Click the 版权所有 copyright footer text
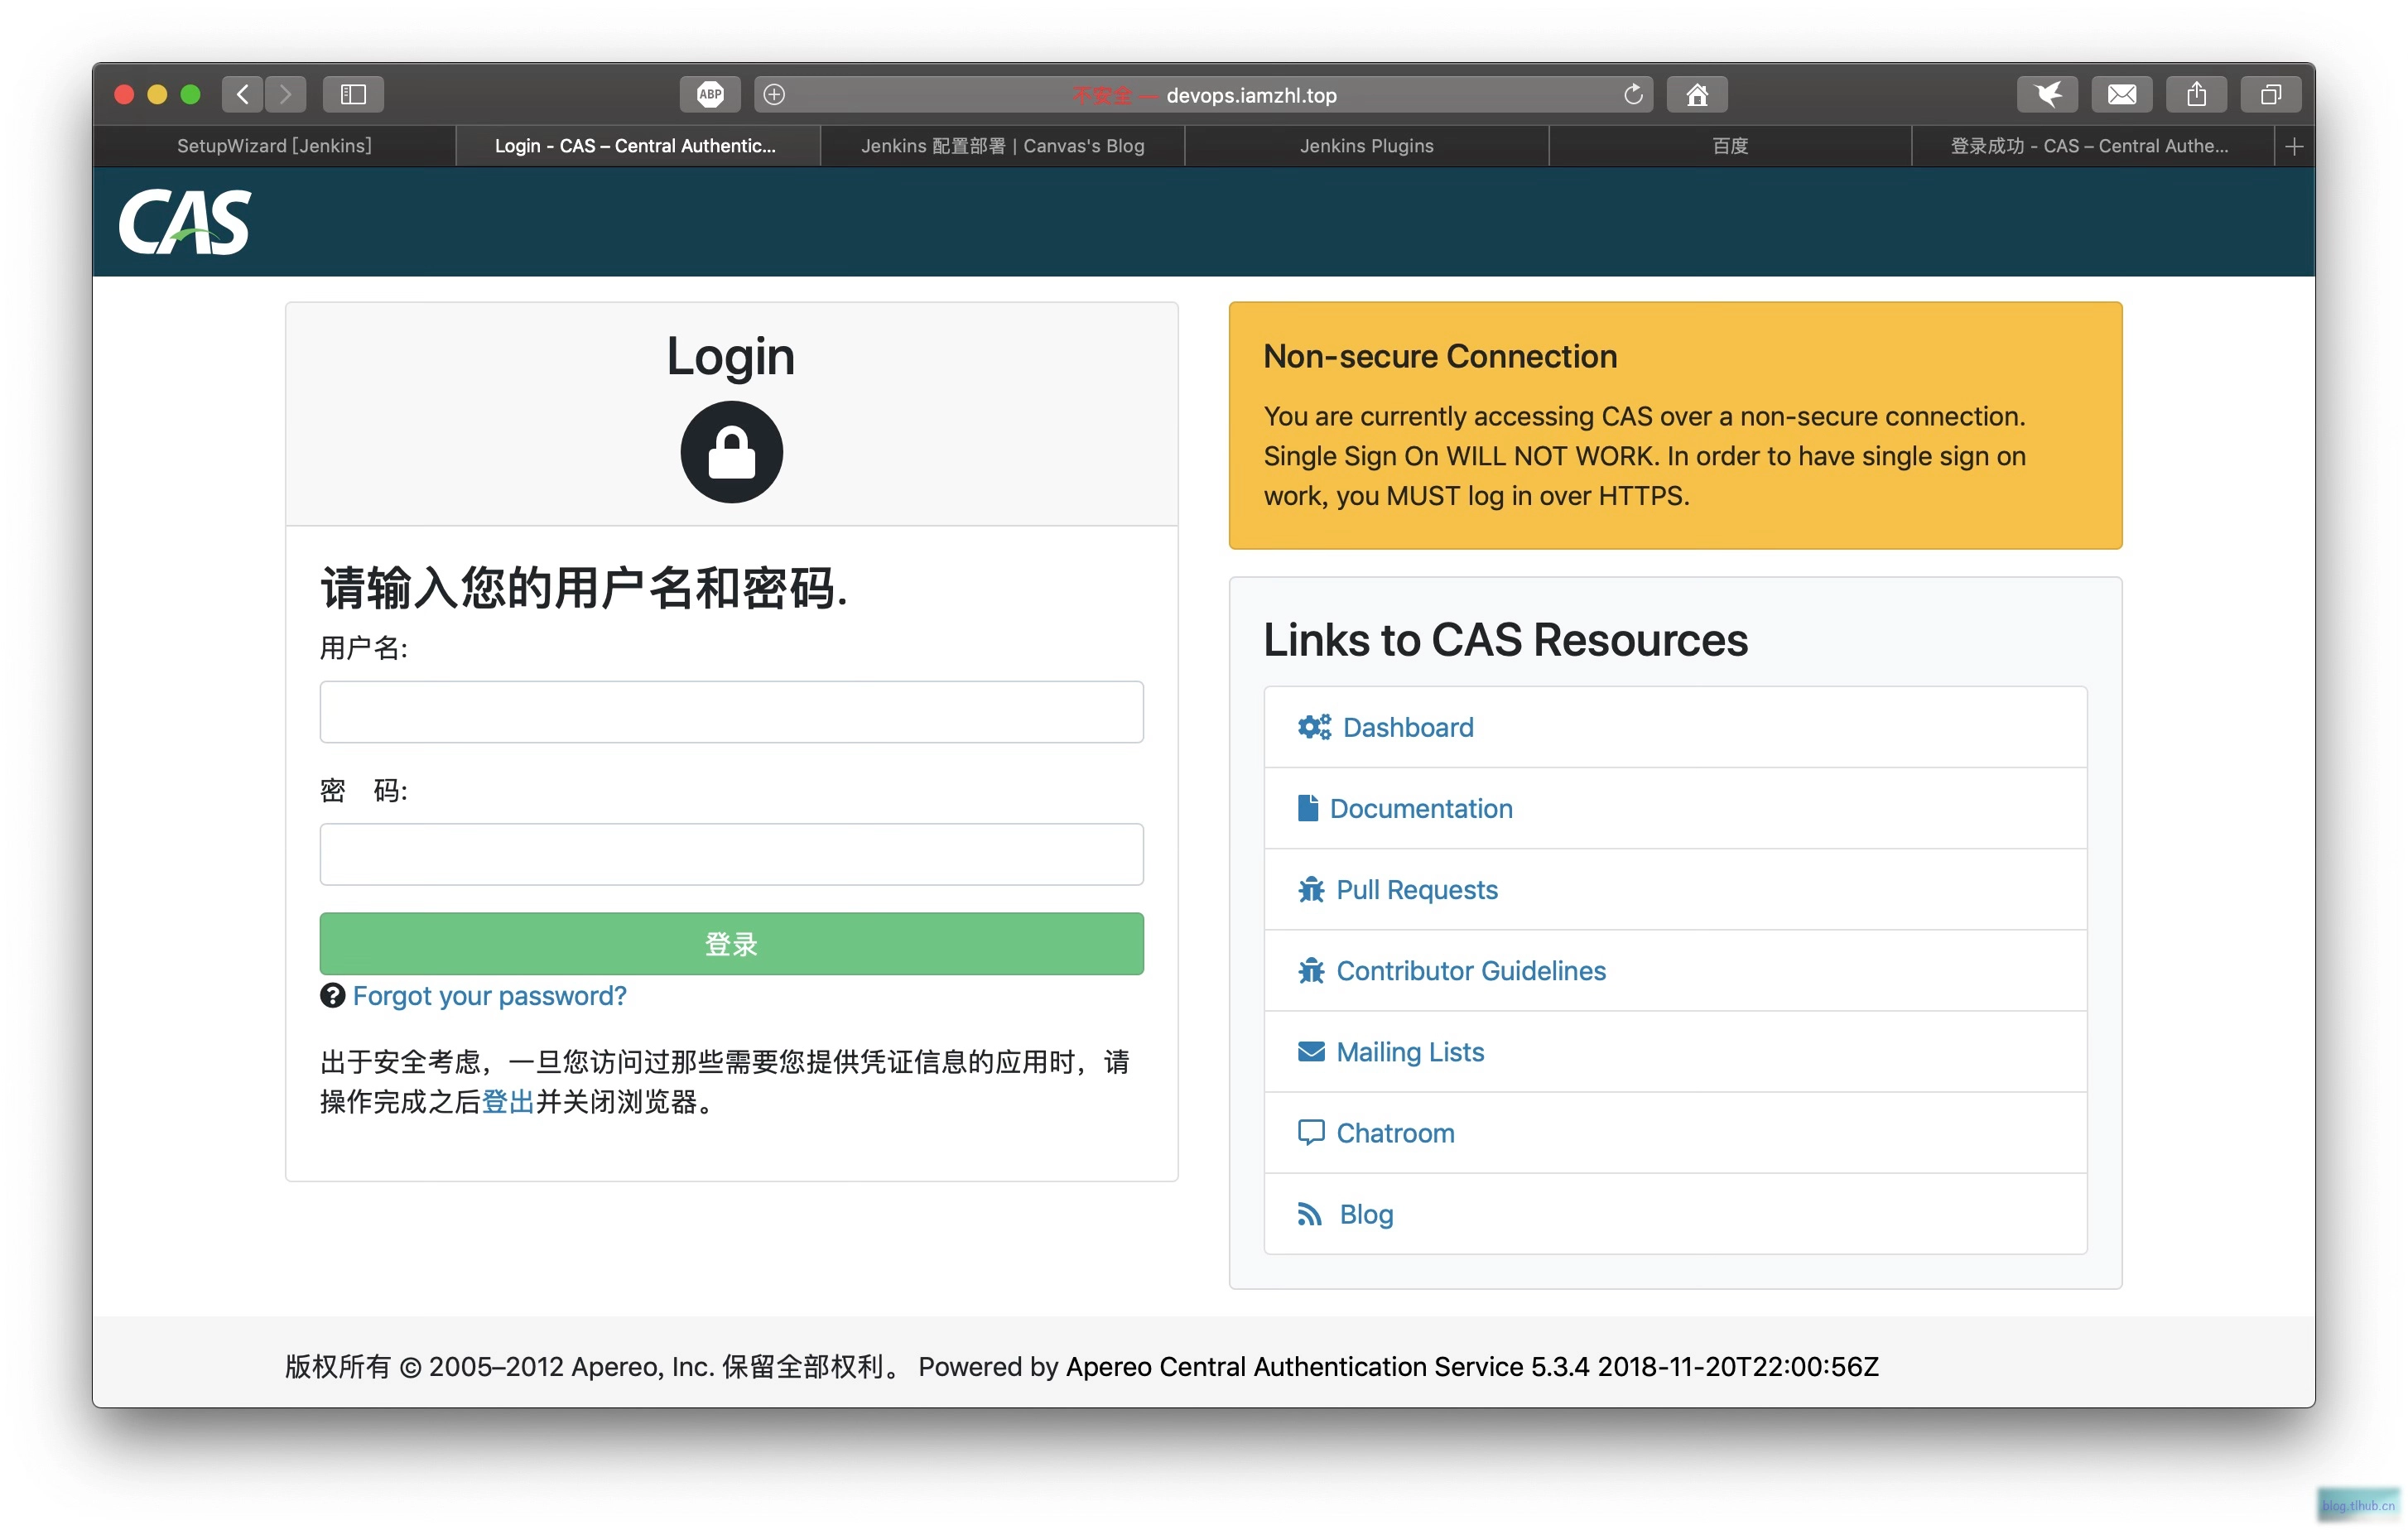This screenshot has height=1530, width=2408. coord(594,1366)
